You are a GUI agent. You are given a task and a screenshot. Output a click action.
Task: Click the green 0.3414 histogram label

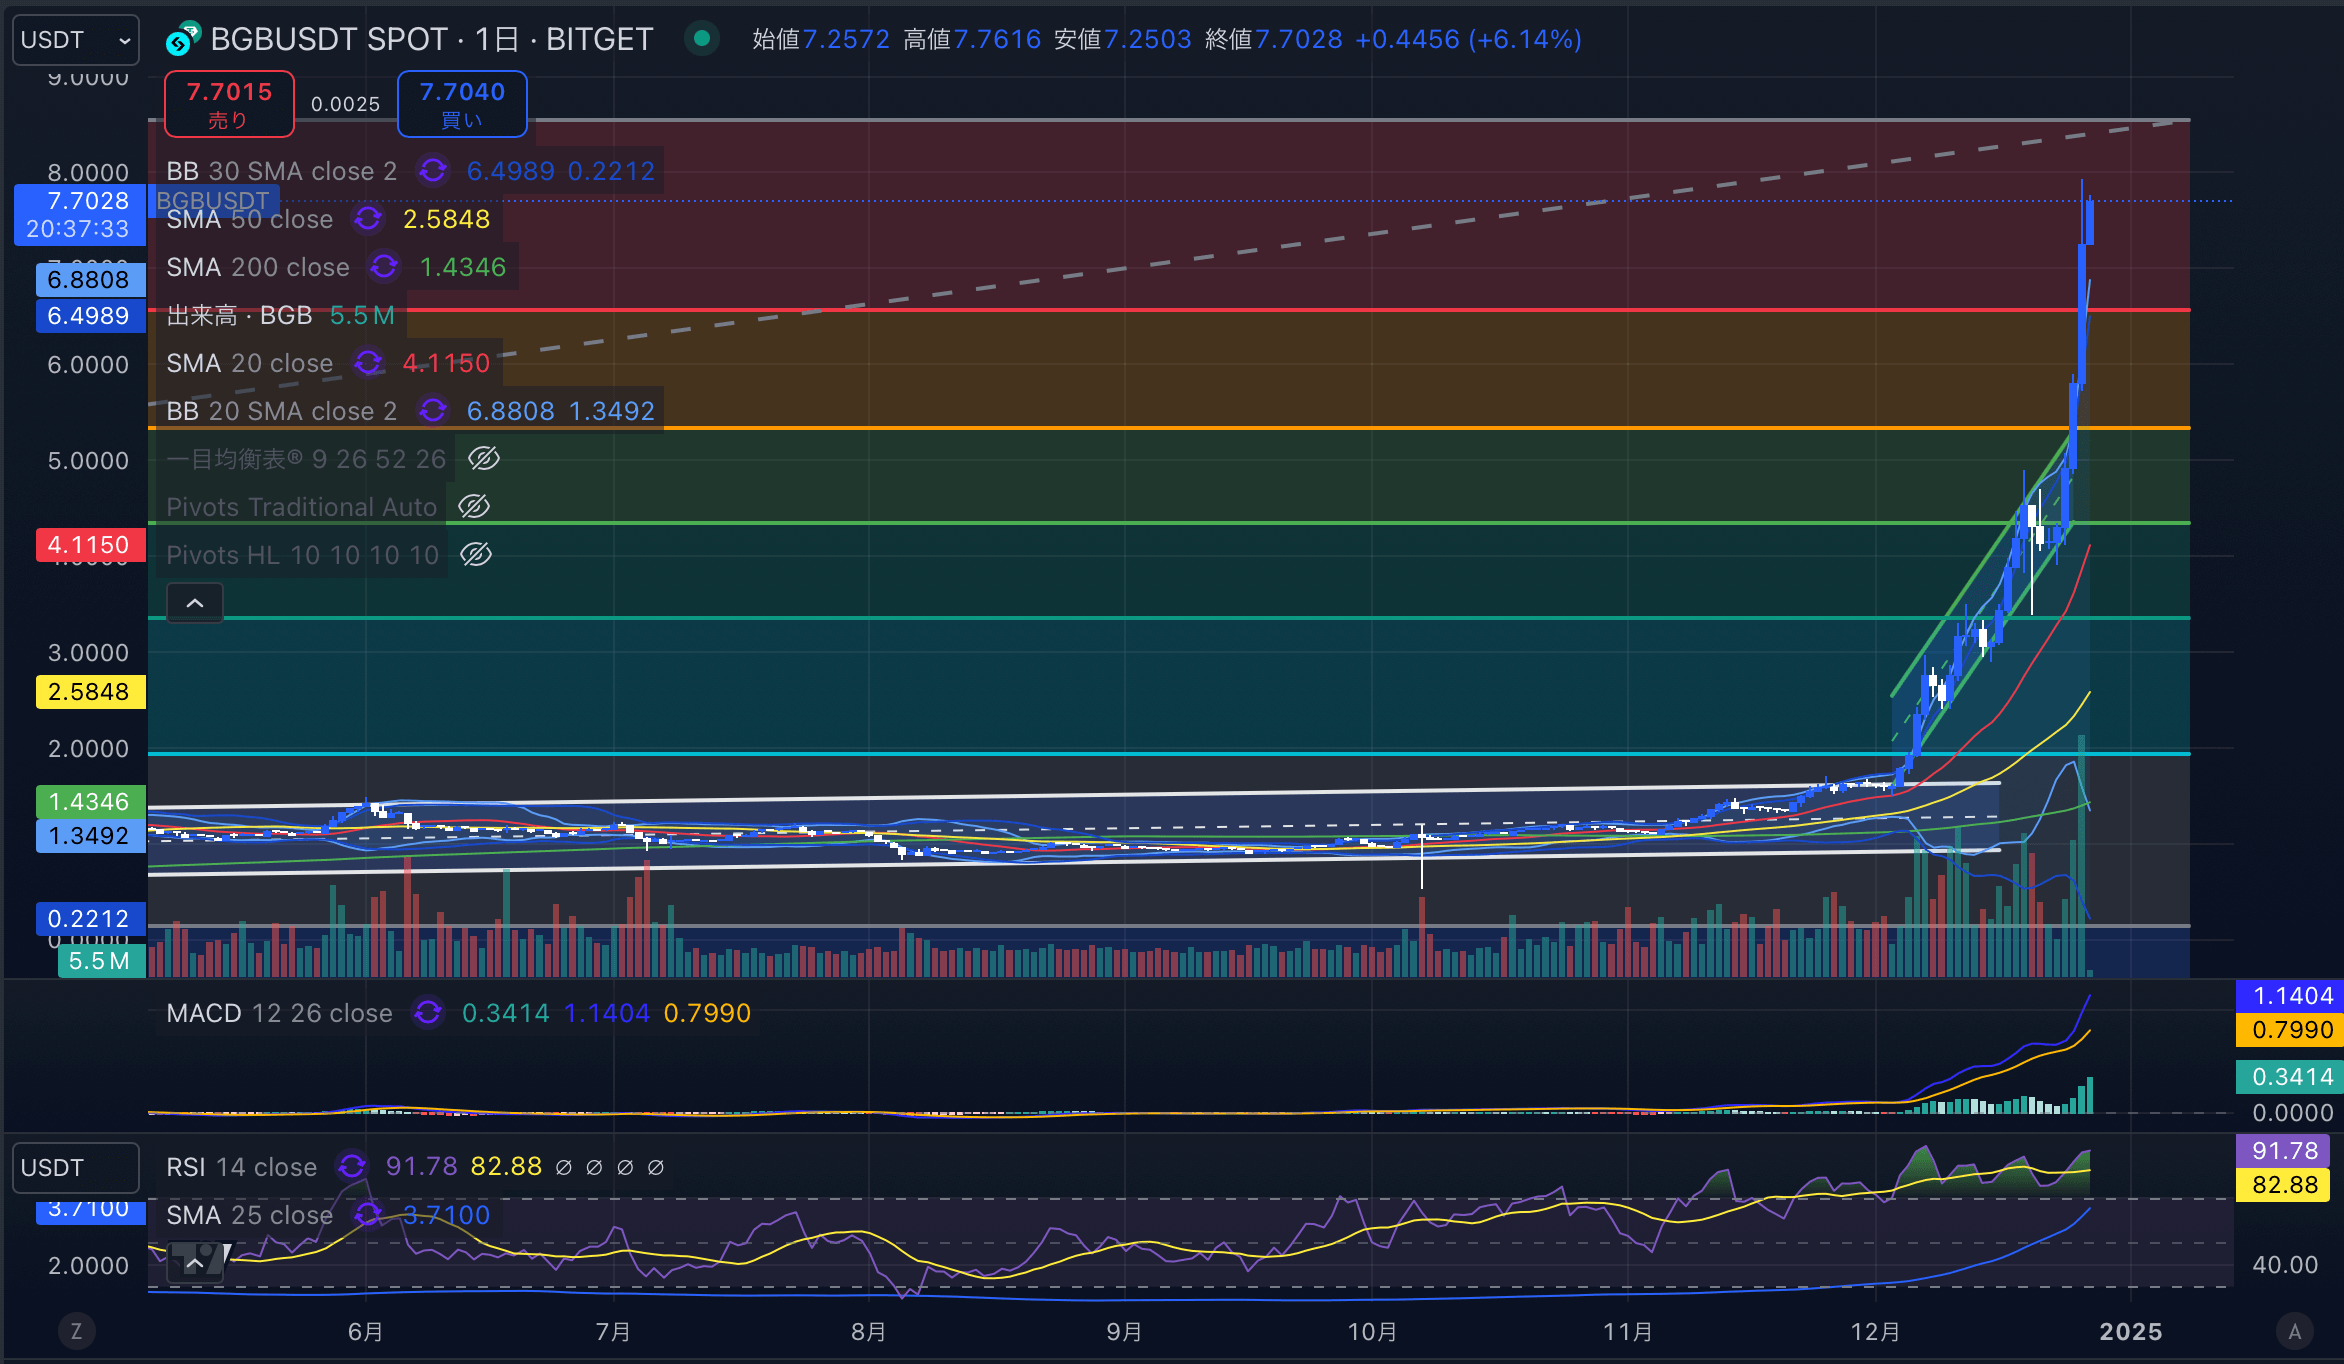(x=2290, y=1077)
